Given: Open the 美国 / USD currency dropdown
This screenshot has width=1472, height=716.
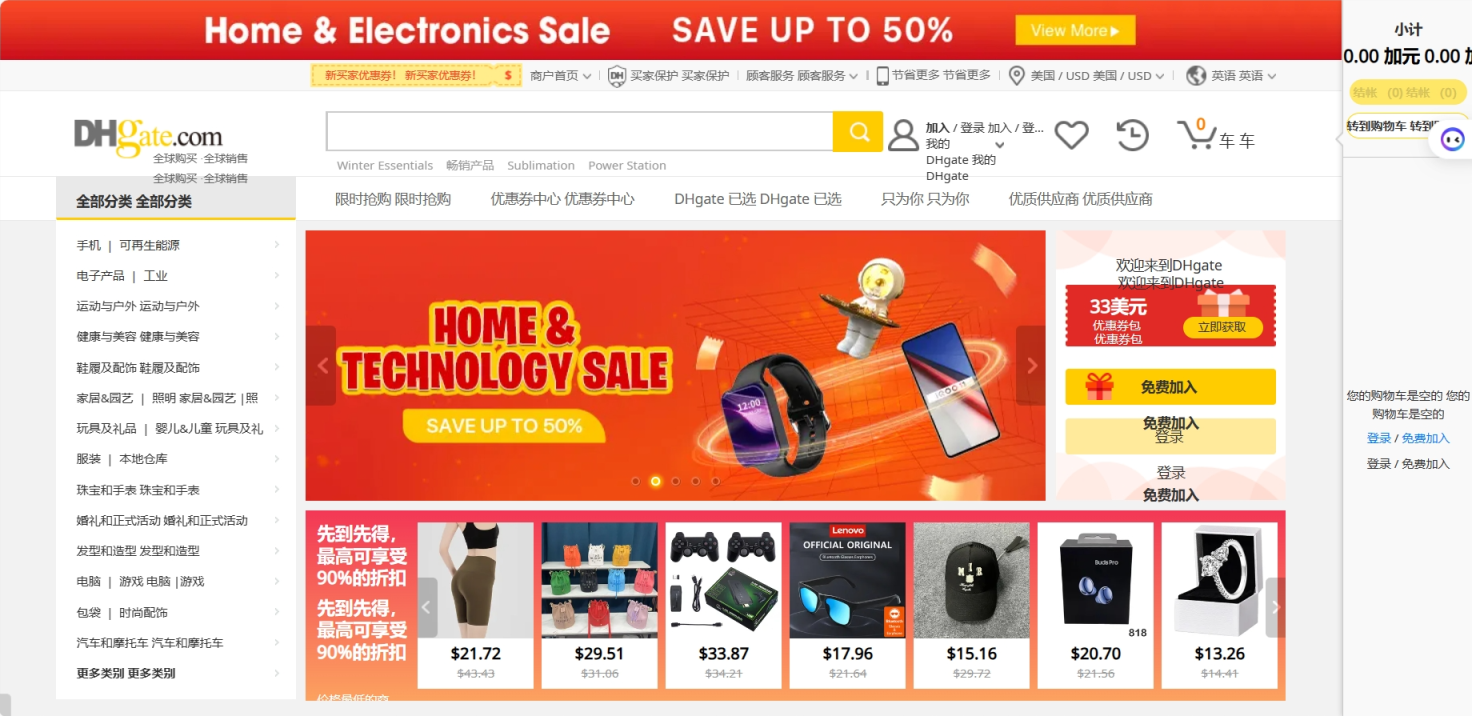Looking at the screenshot, I should click(1087, 76).
